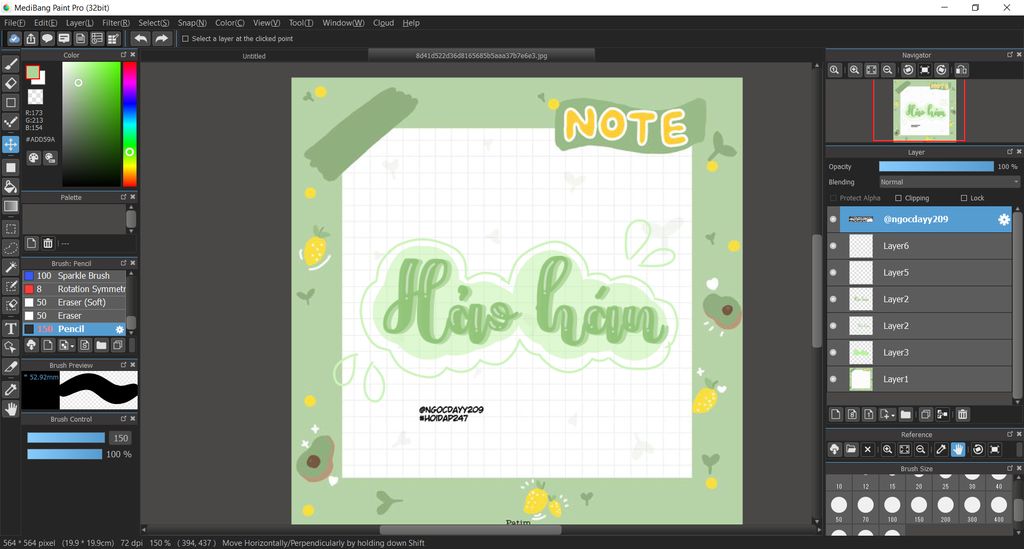Select the Rotation Symmetry brush

tap(74, 289)
